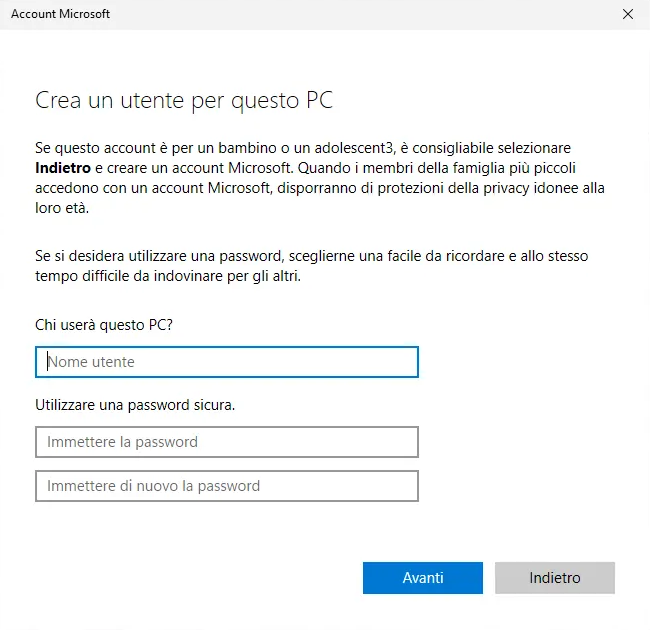
Task: Go back using the grey Indietro button
Action: (554, 578)
